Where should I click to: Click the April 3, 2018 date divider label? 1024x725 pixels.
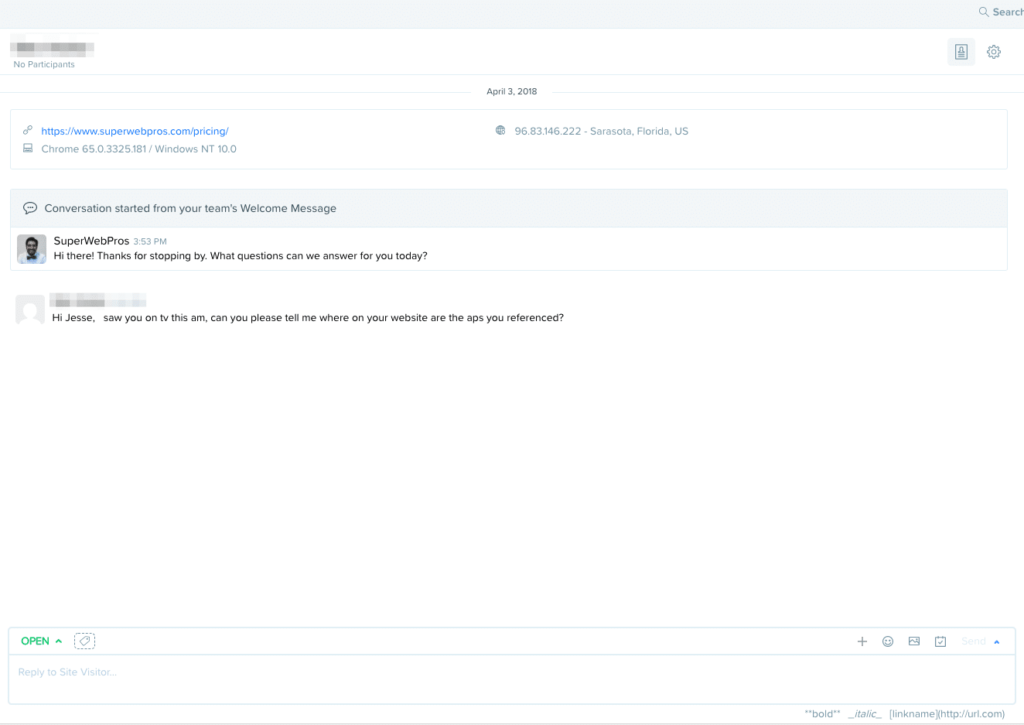pos(511,91)
